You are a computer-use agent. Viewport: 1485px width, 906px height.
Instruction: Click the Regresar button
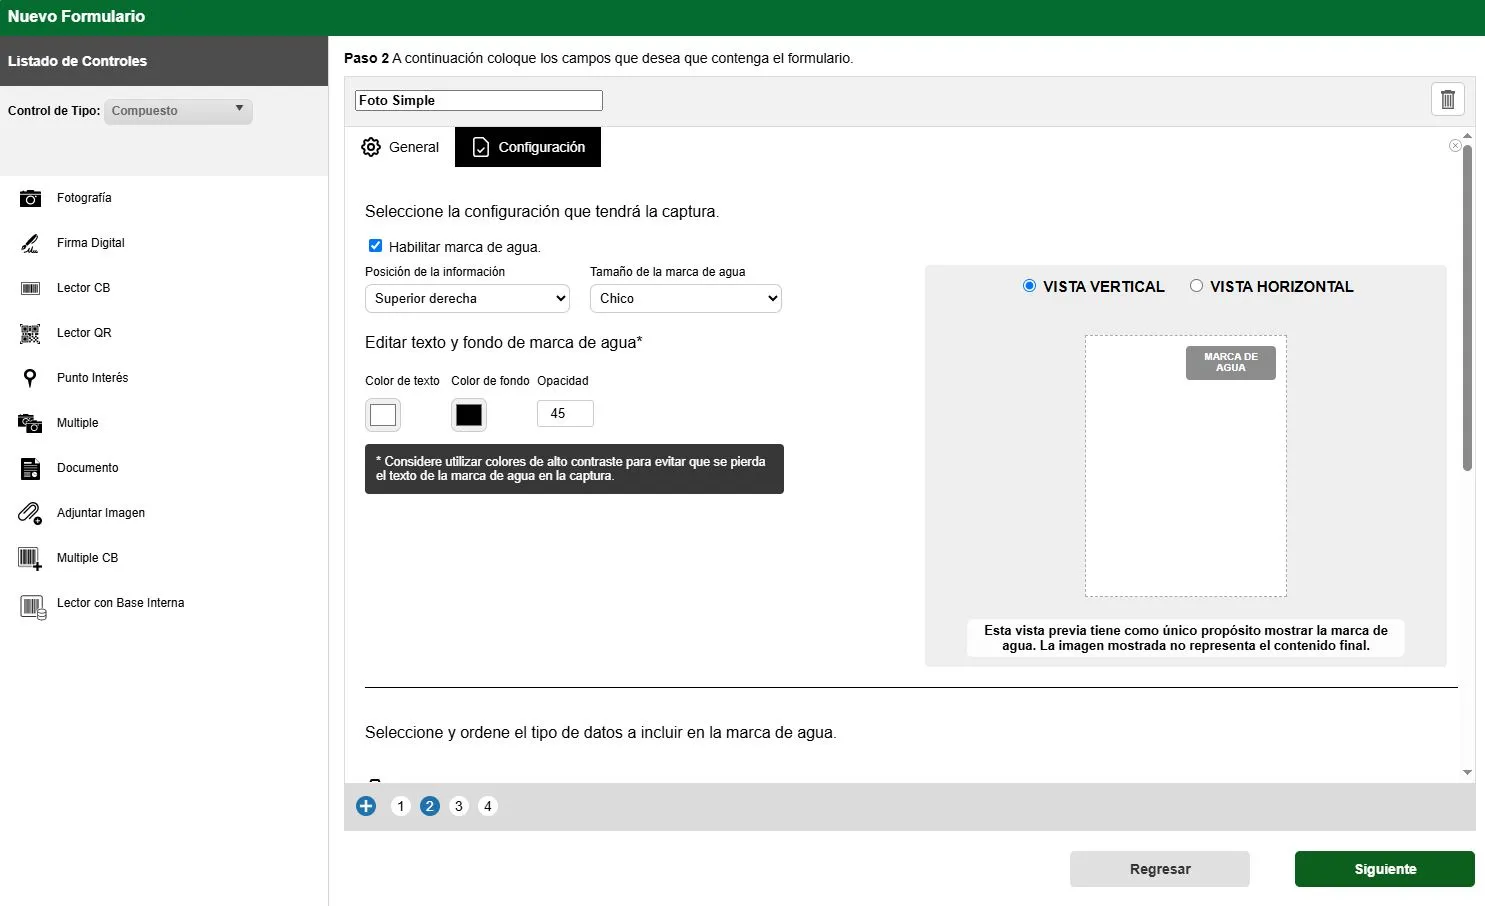1160,869
